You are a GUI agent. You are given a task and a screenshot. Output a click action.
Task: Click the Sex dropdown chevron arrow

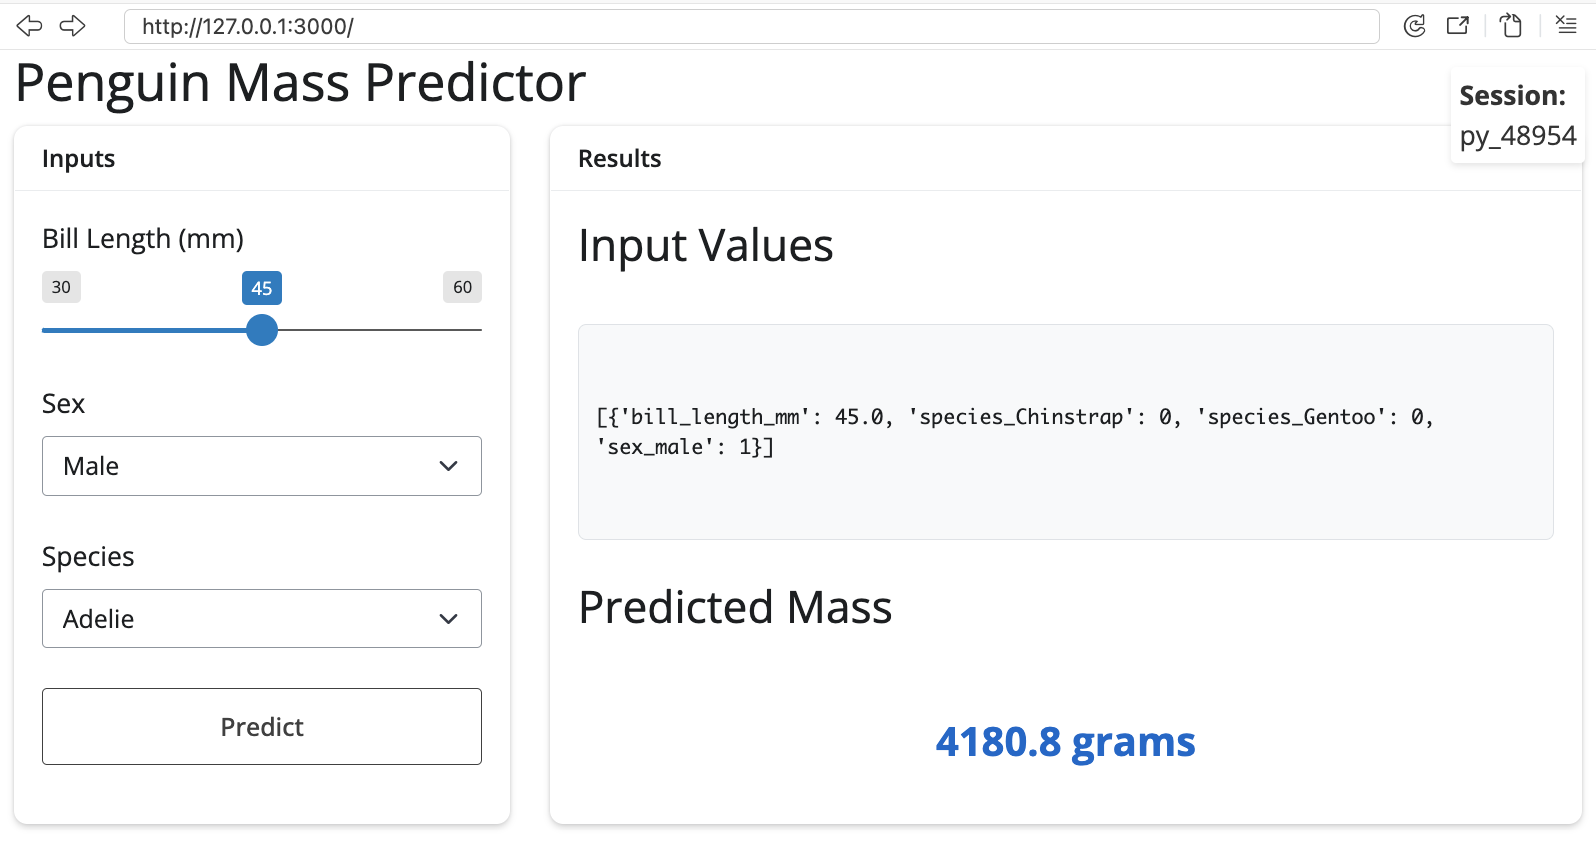(x=449, y=466)
